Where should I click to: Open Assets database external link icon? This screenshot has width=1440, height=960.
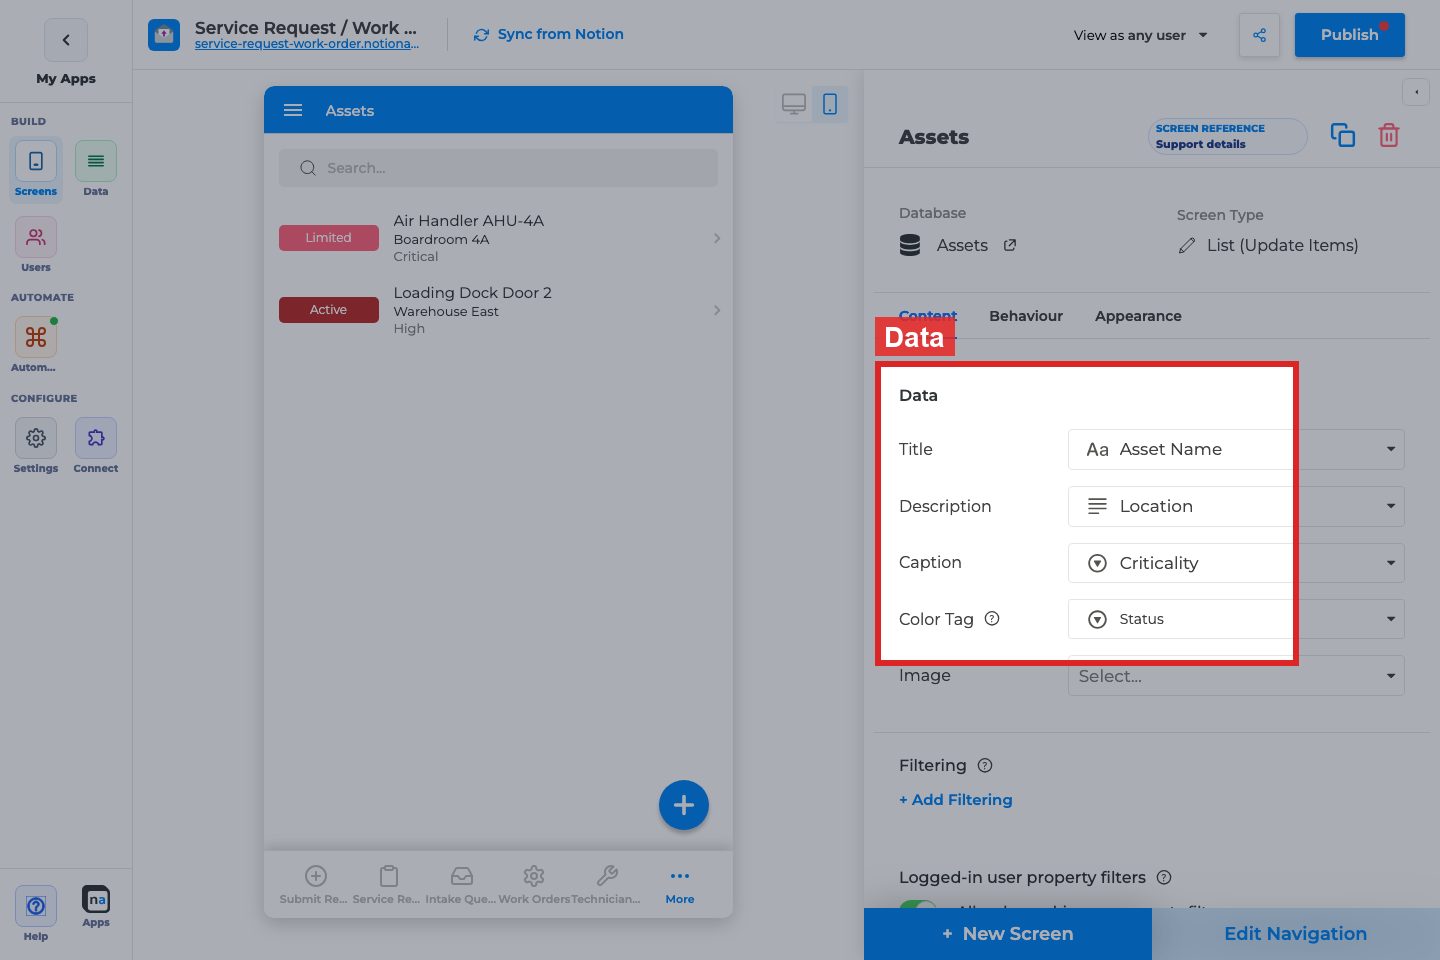point(1010,245)
